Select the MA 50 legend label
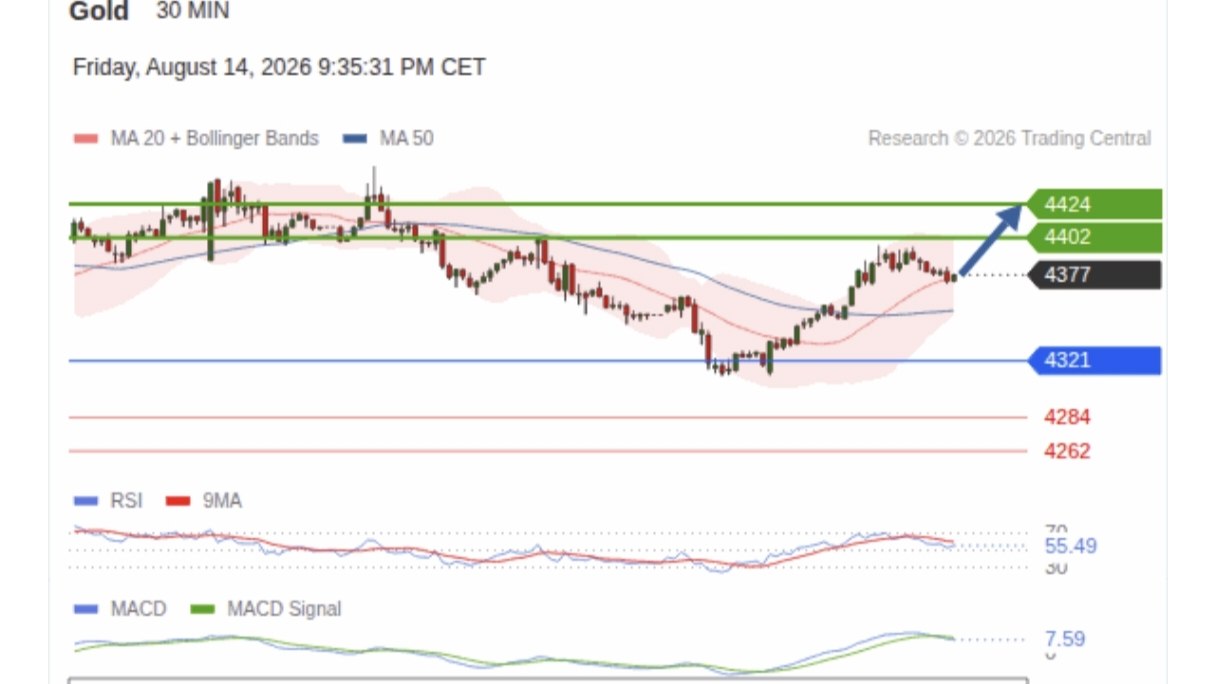The height and width of the screenshot is (684, 1216). pos(407,139)
